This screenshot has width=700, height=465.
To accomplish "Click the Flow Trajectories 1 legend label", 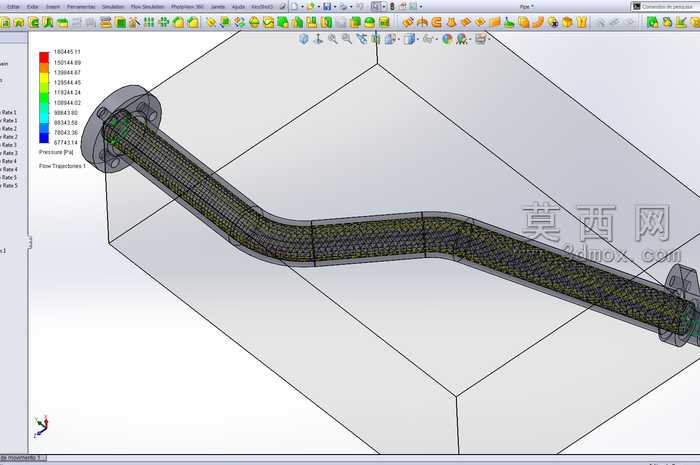I will (x=62, y=166).
